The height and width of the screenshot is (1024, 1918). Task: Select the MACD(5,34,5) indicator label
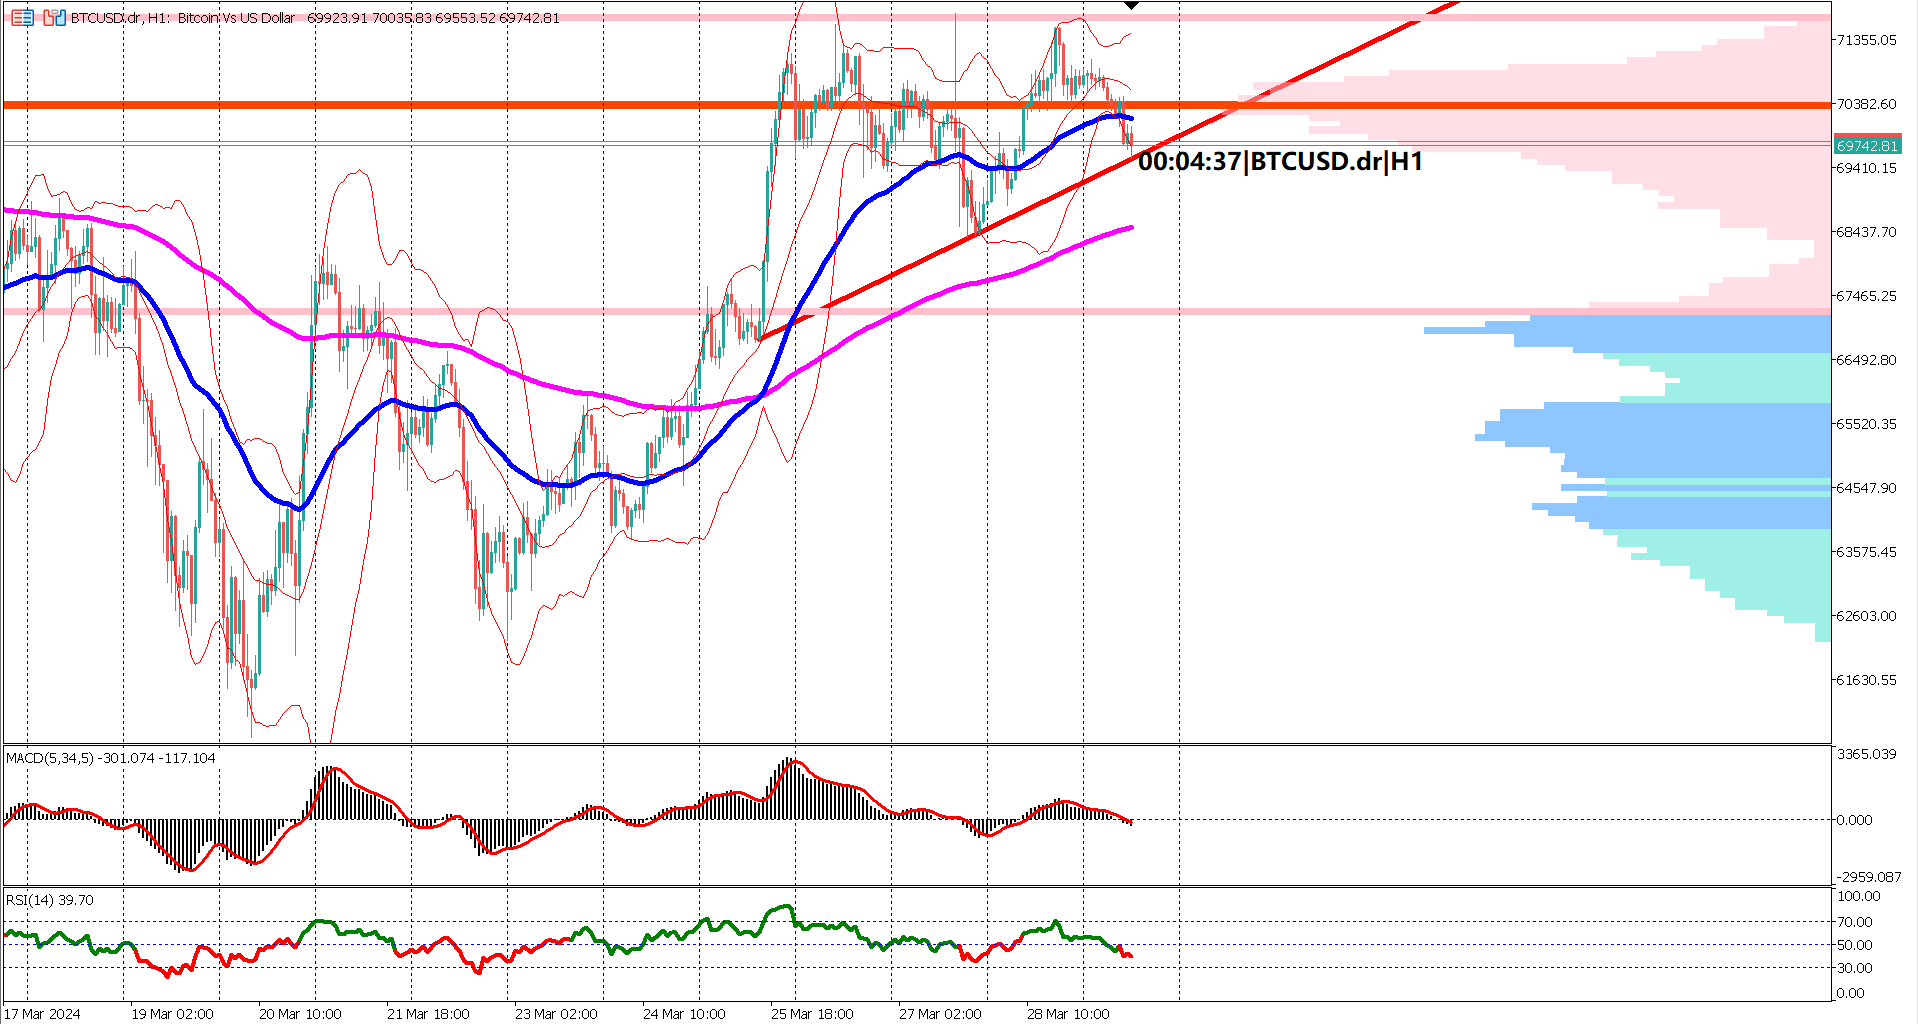tap(60, 759)
